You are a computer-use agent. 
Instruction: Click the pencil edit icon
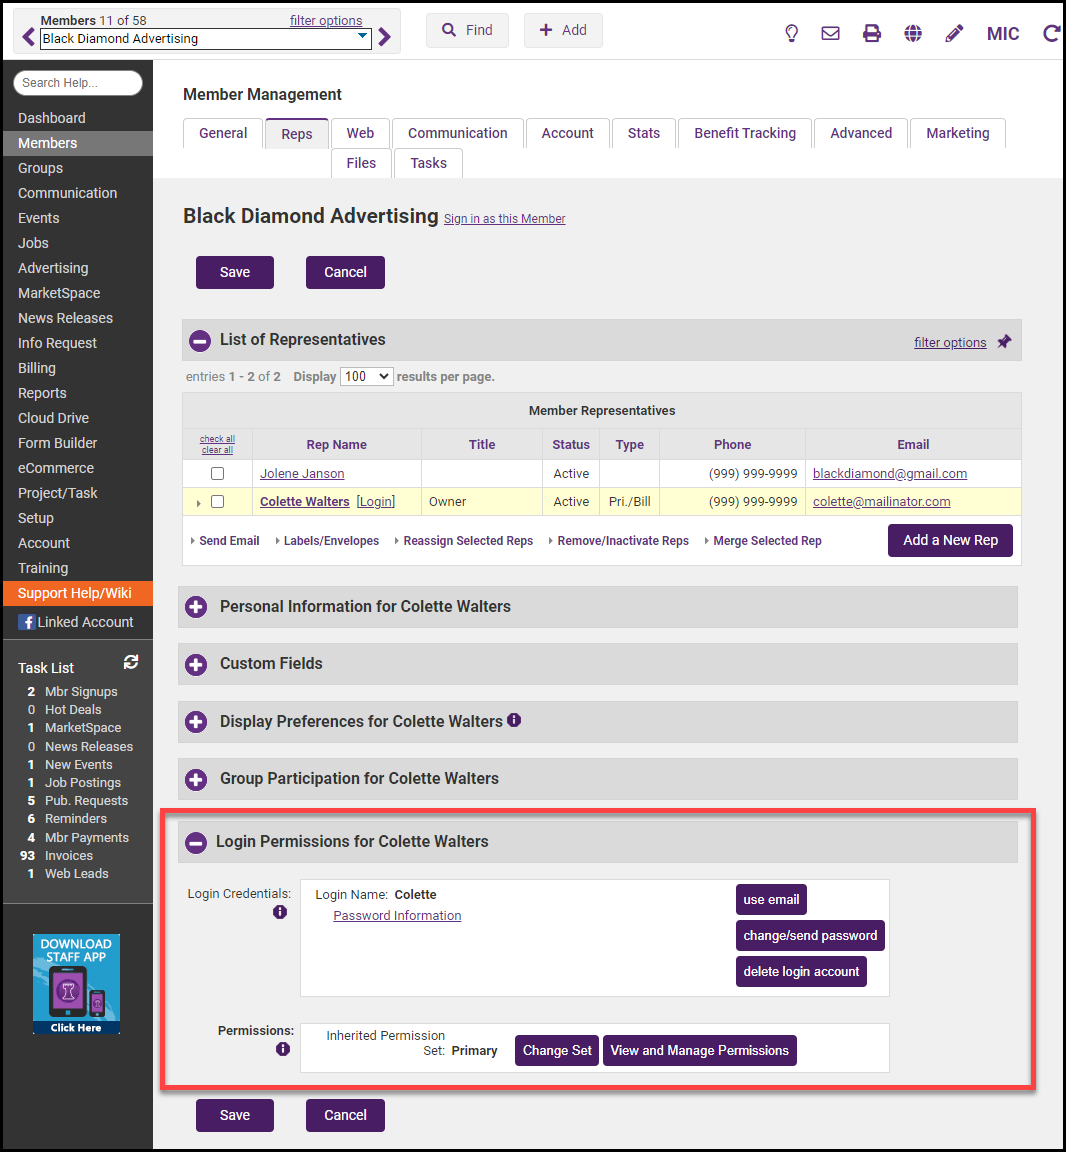coord(954,33)
